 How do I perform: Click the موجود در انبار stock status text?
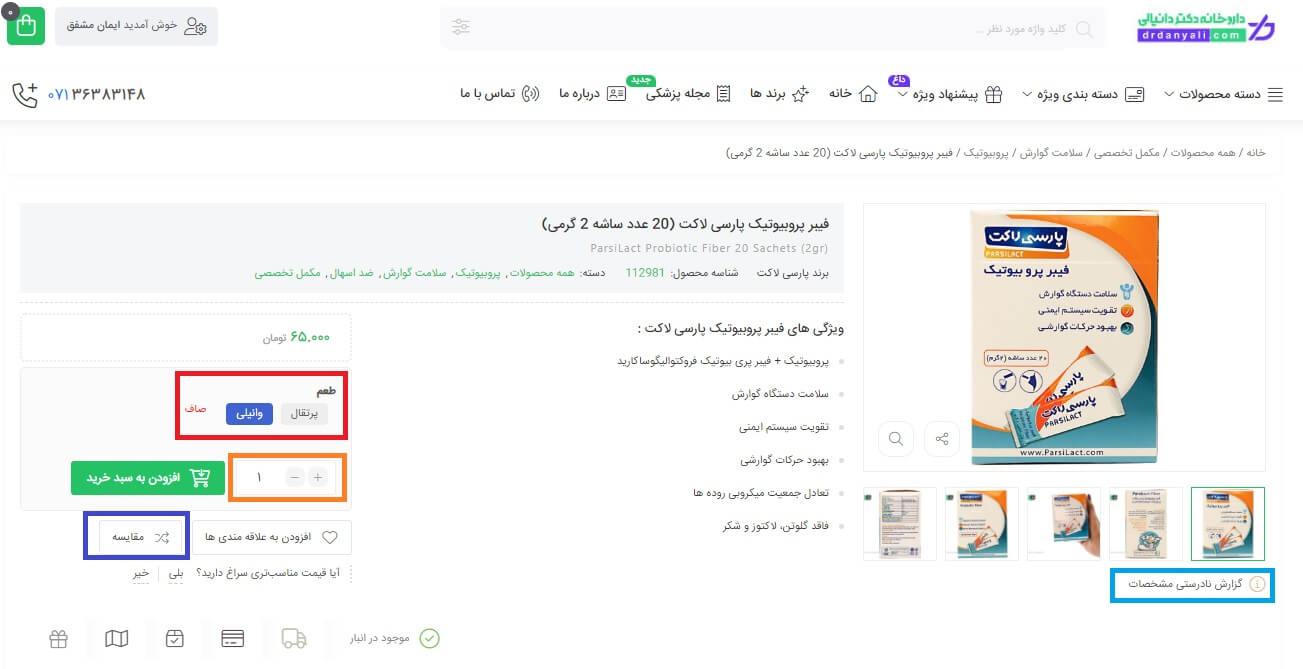tap(380, 638)
